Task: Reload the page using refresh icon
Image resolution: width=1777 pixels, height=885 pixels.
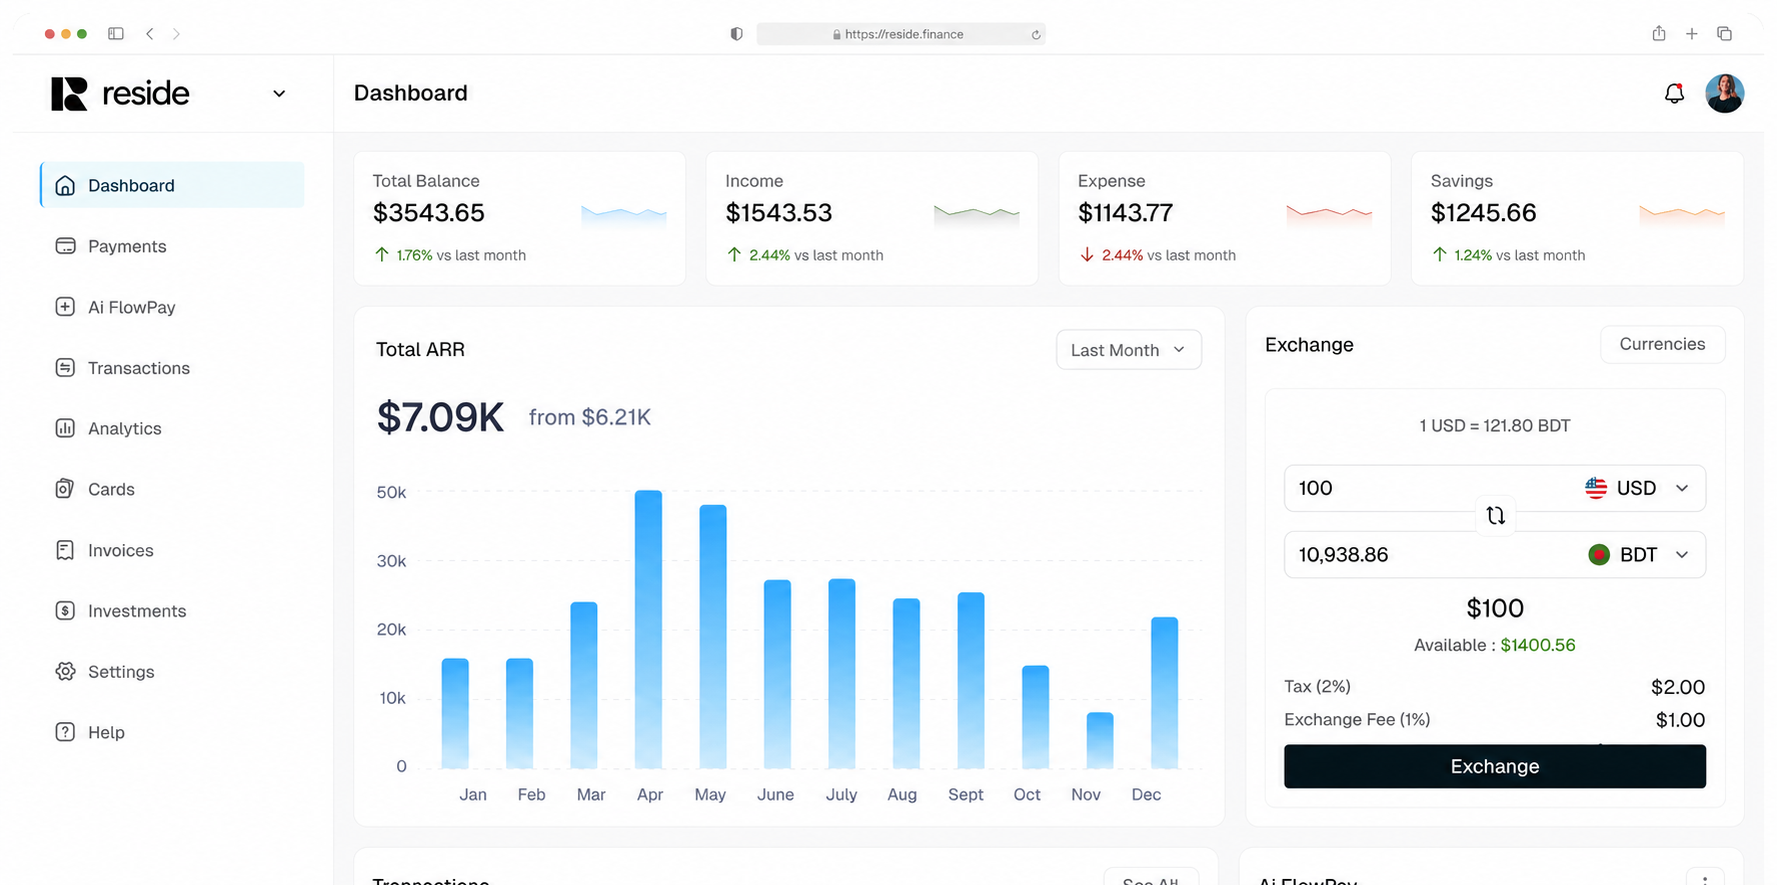Action: coord(1036,34)
